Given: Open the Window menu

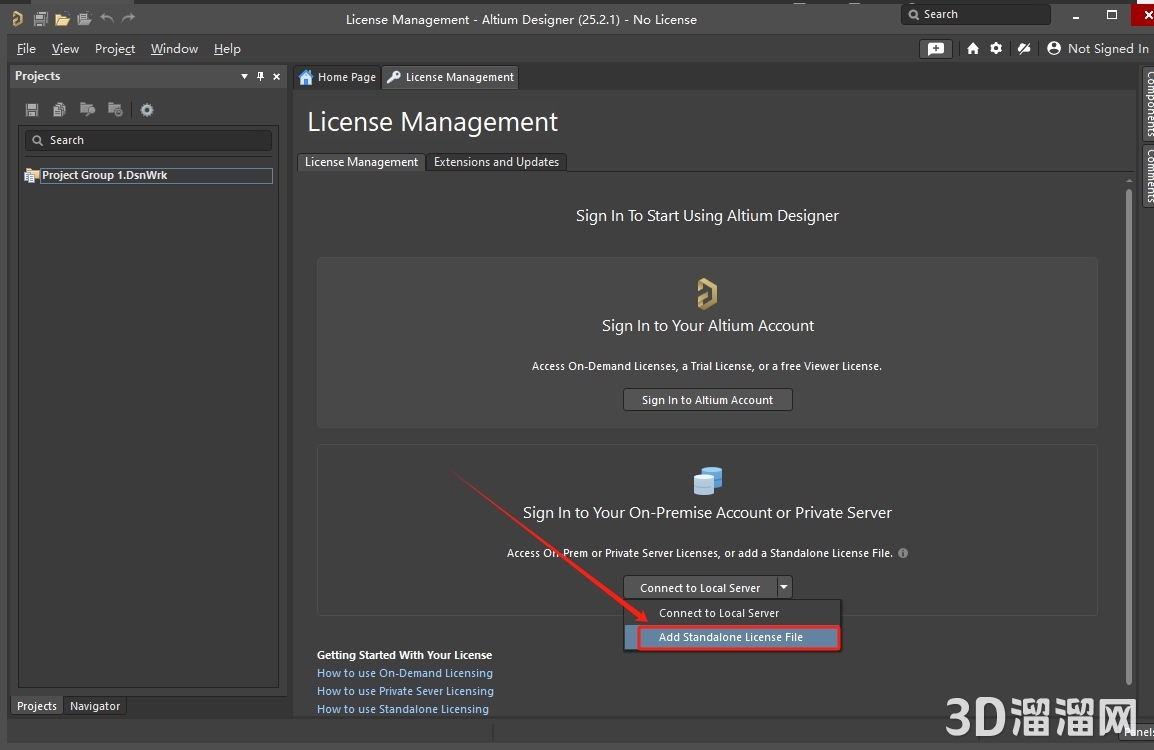Looking at the screenshot, I should [174, 49].
